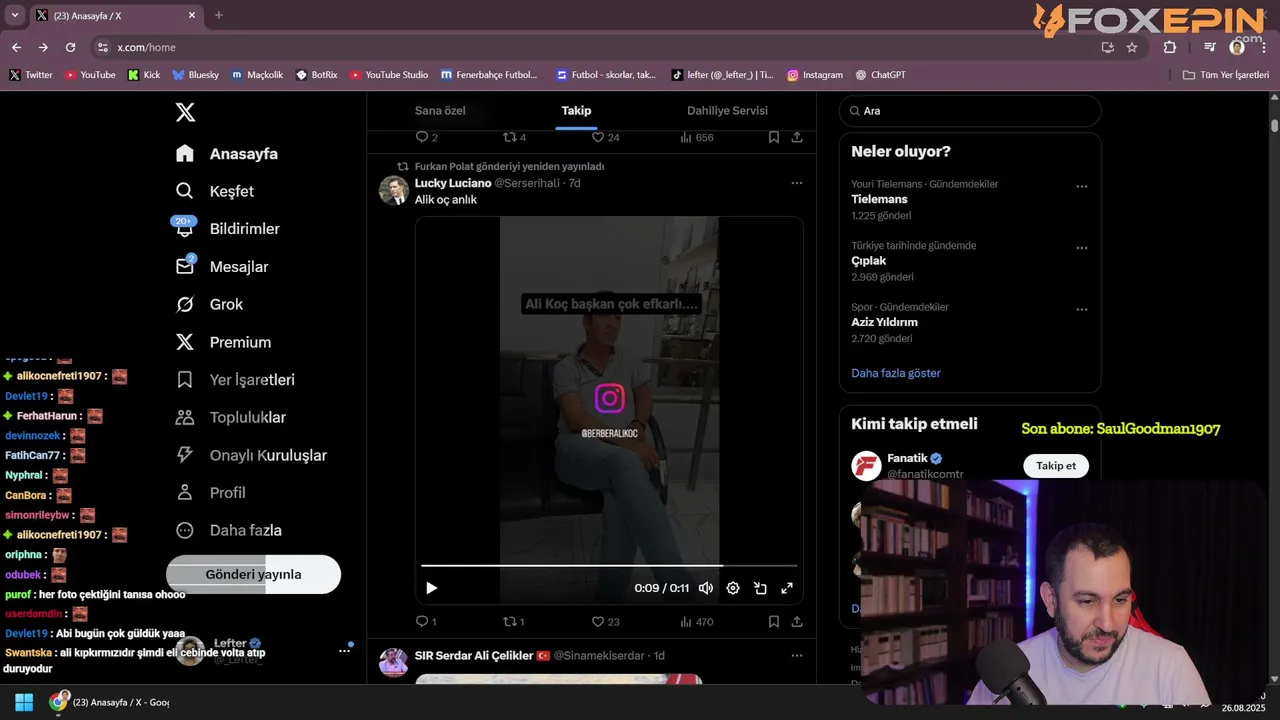Screen dimensions: 1280x720
Task: Open Mesajlar envelope in sidebar
Action: 221,267
